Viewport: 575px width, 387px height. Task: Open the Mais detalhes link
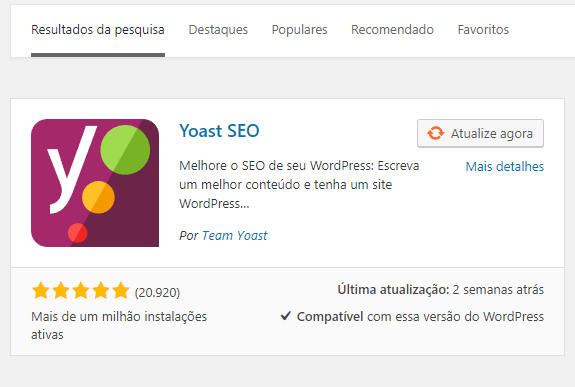(x=505, y=167)
